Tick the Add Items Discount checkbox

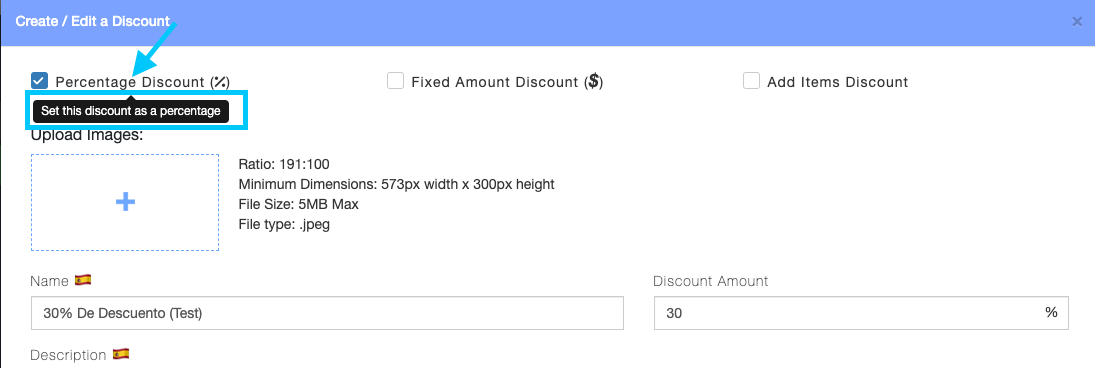point(751,81)
